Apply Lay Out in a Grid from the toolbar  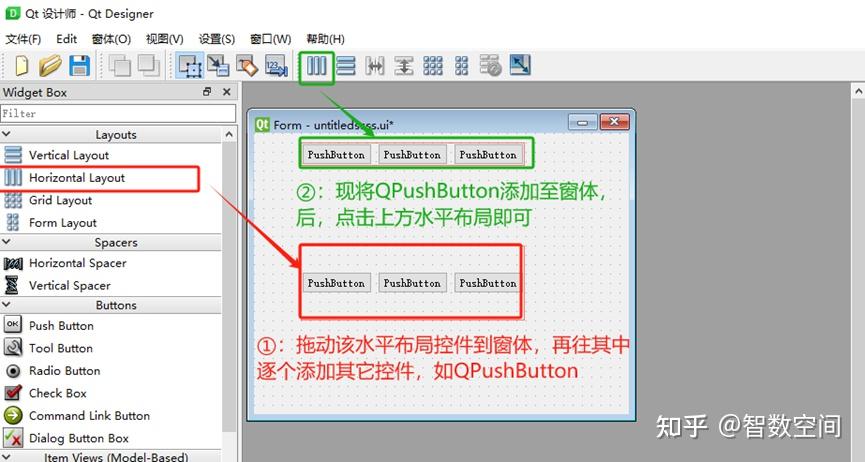(x=433, y=66)
